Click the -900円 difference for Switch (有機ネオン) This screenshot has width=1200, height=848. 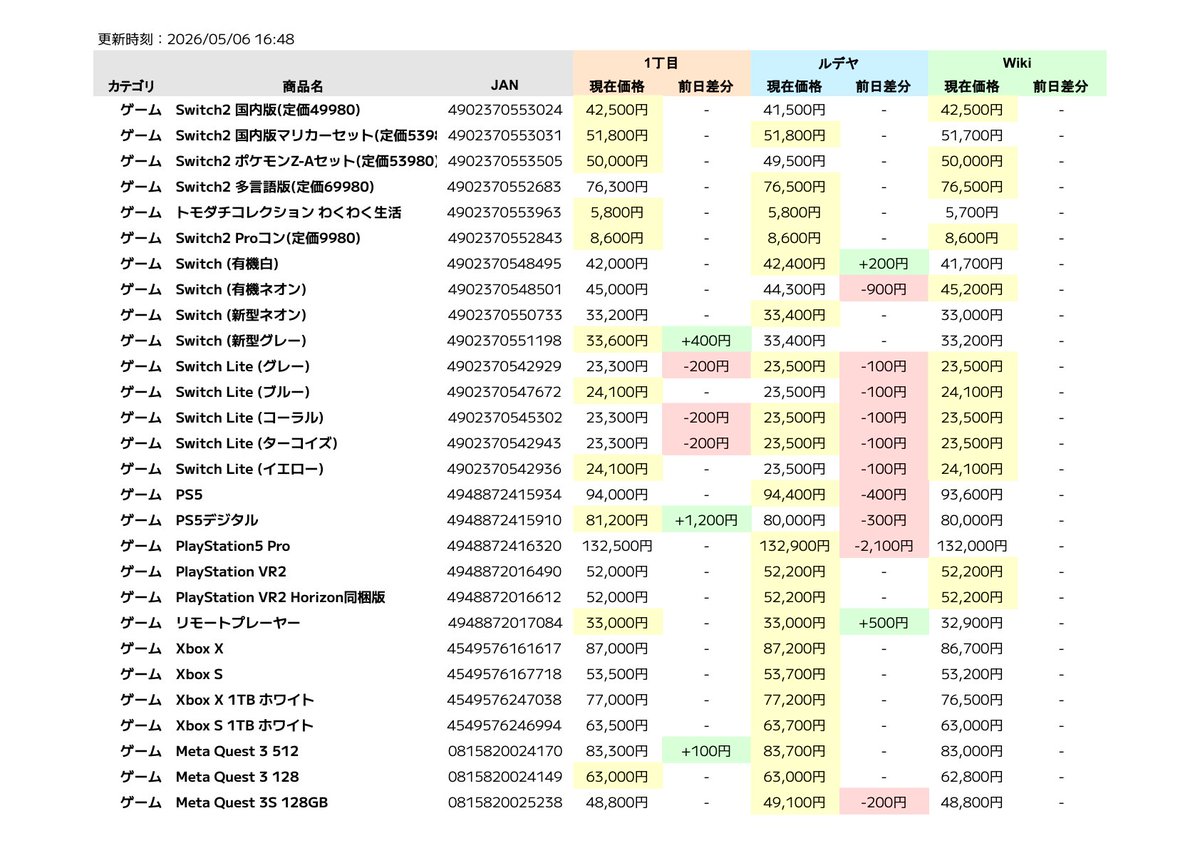(883, 289)
